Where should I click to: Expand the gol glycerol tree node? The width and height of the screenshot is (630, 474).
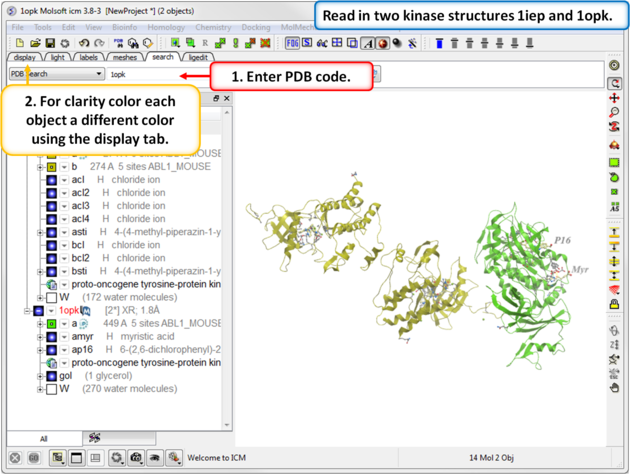pyautogui.click(x=40, y=376)
